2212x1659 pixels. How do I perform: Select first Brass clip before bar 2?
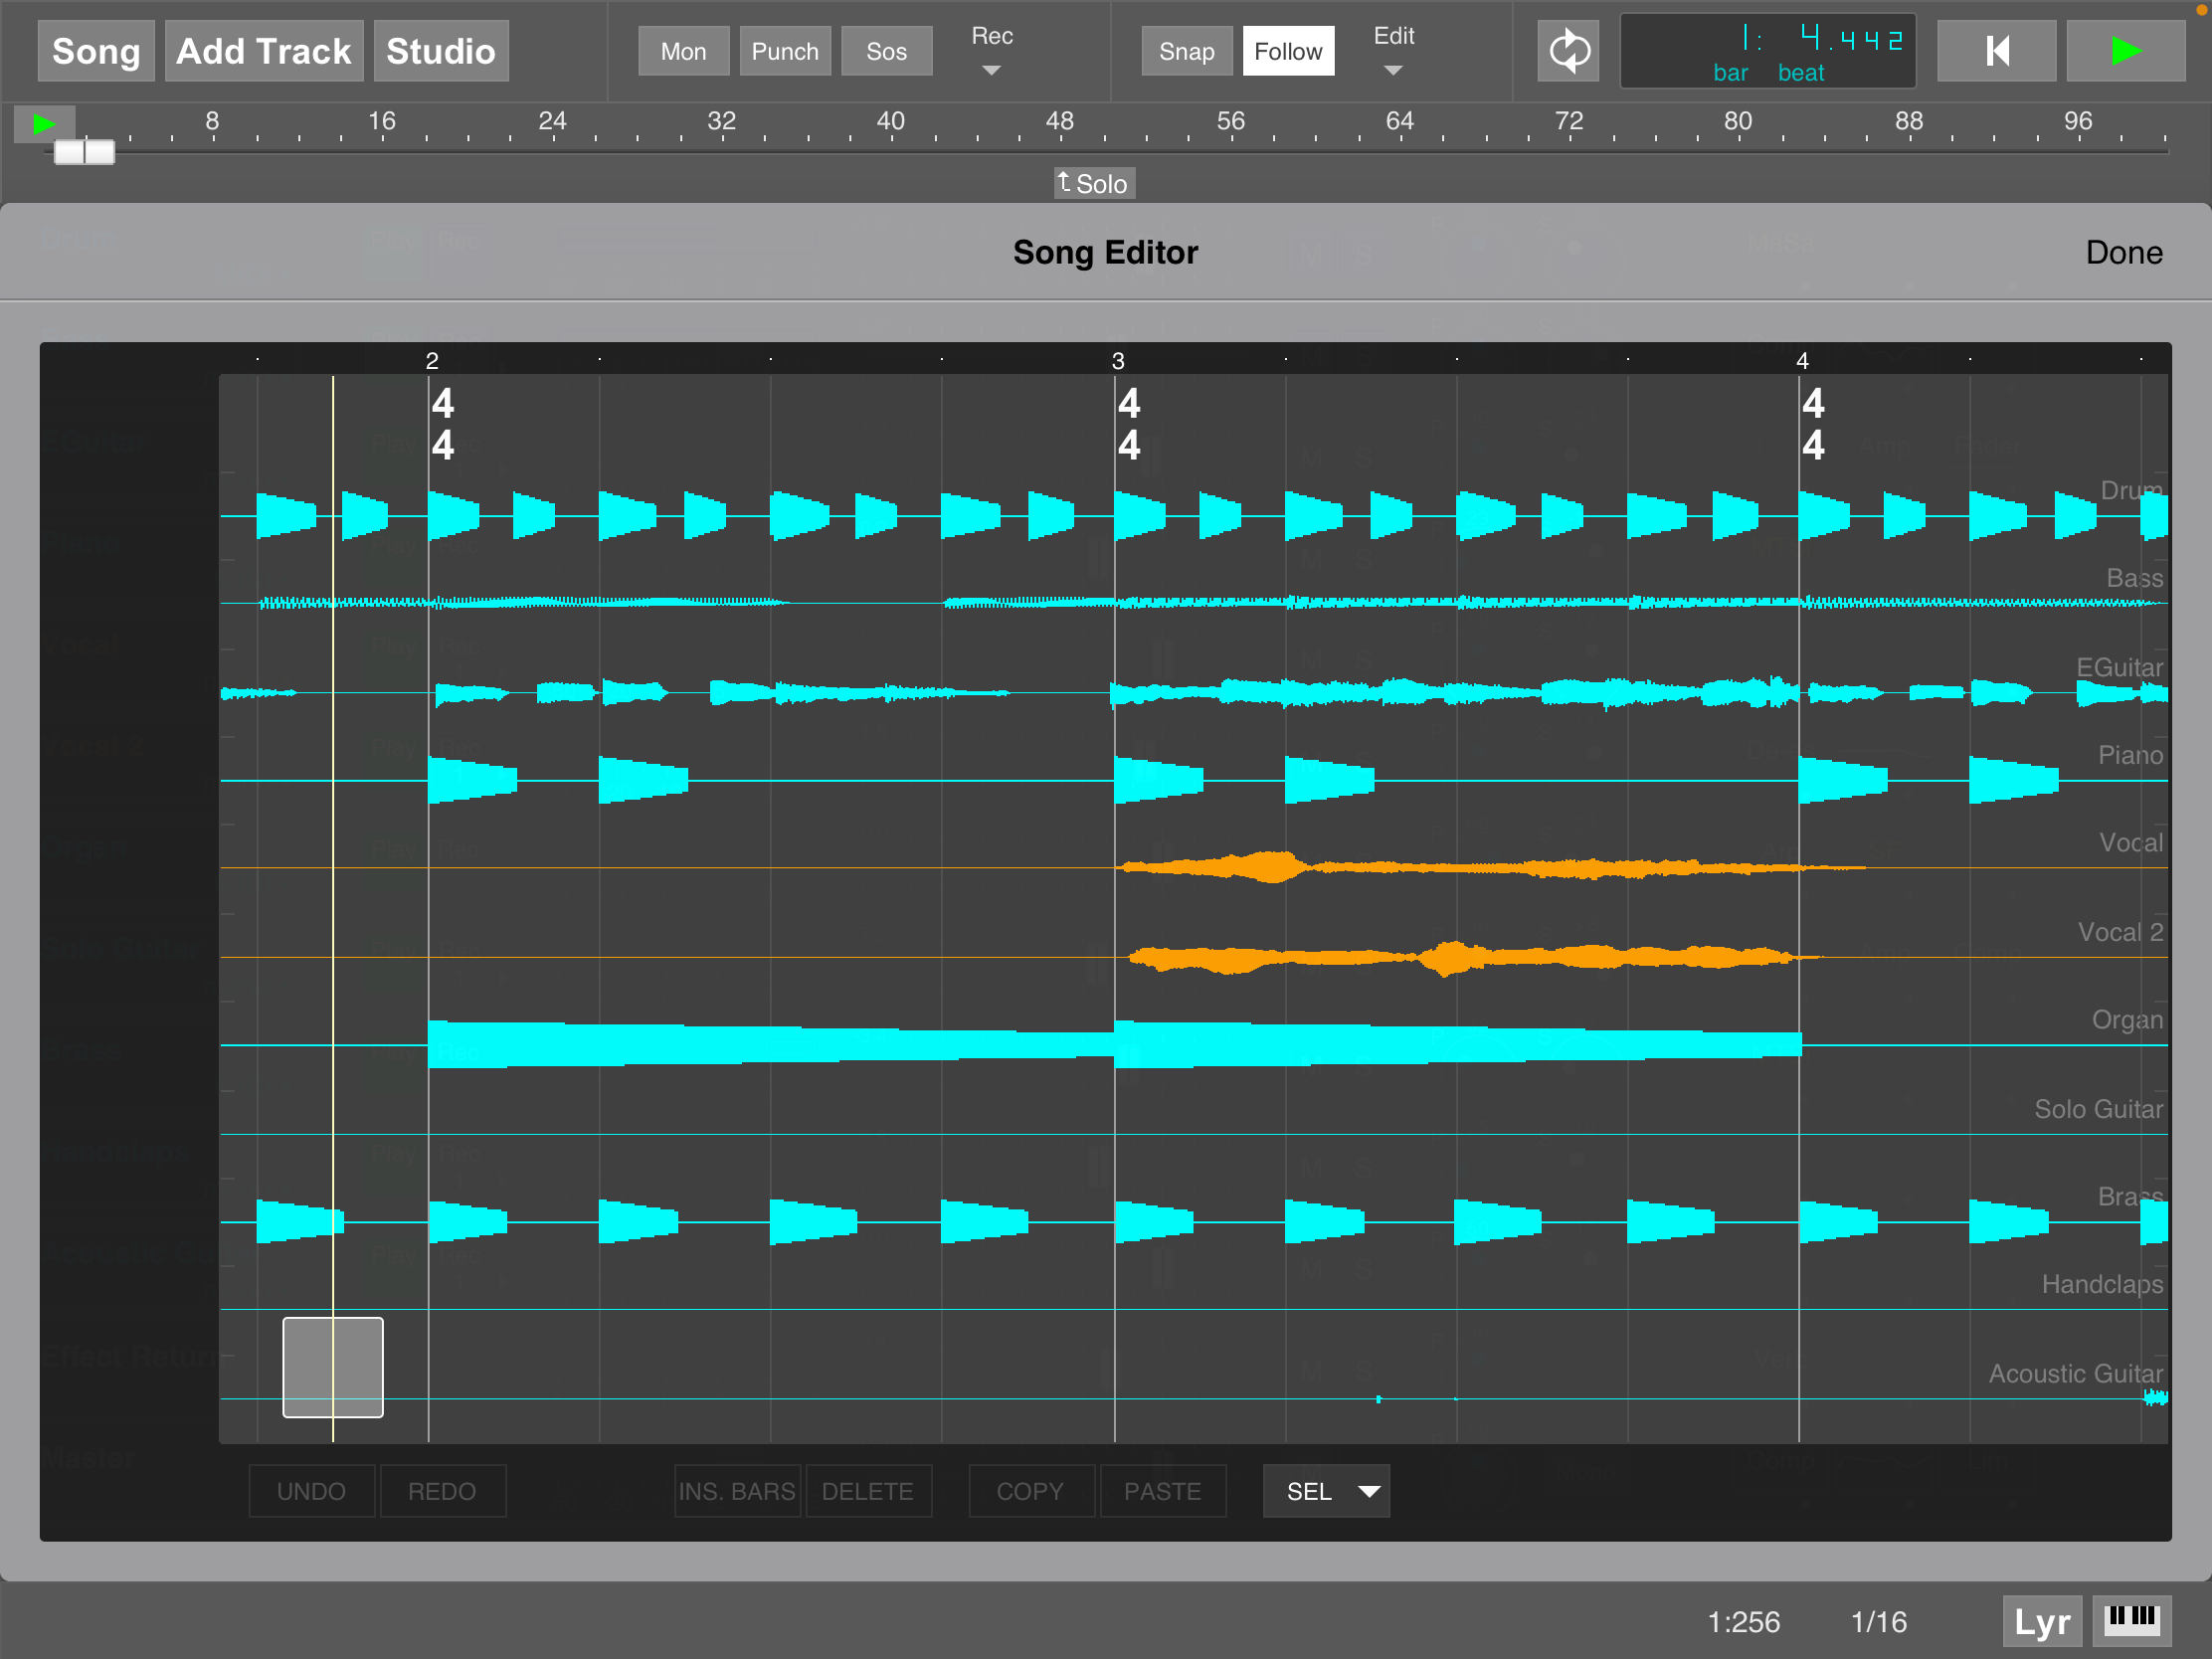point(300,1221)
